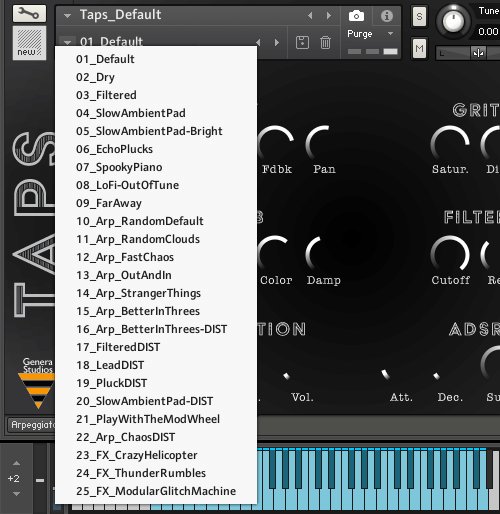Click the 'new' instrument thumbnail icon
This screenshot has width=500, height=514.
click(29, 43)
